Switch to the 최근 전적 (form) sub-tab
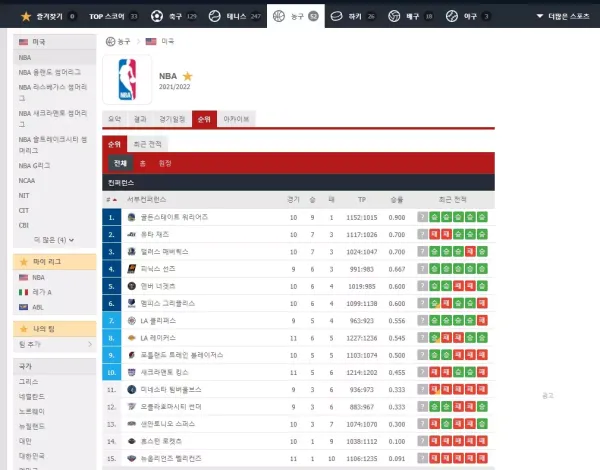The height and width of the screenshot is (470, 600). [x=147, y=144]
